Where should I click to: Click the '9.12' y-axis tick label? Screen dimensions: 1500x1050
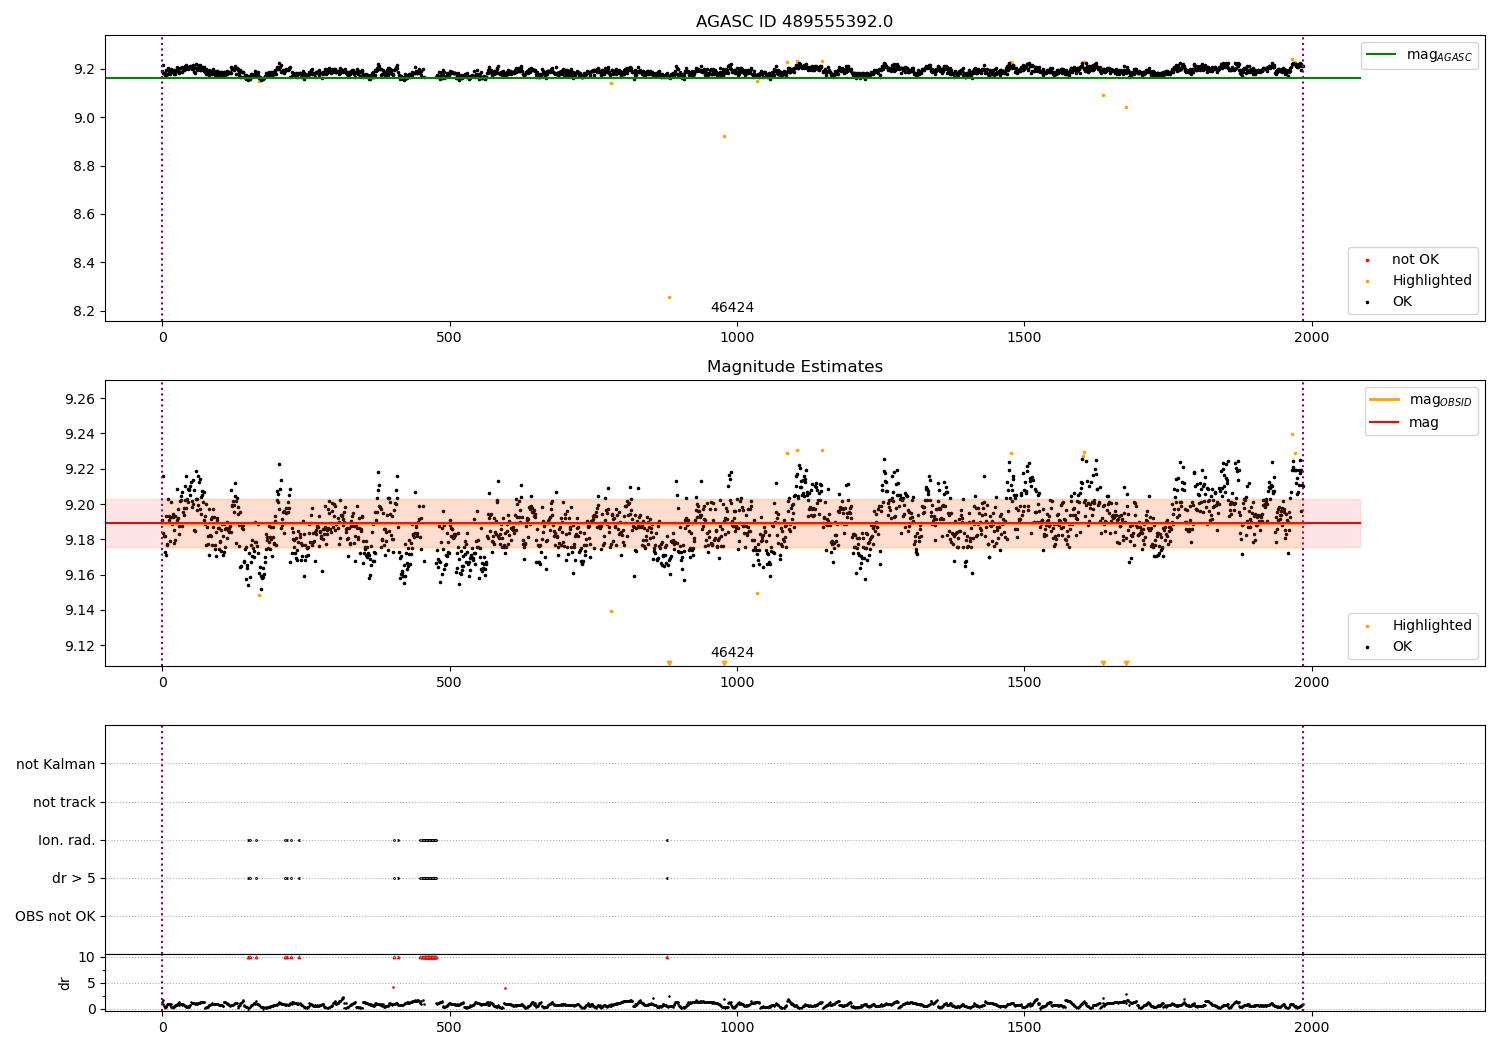point(80,646)
